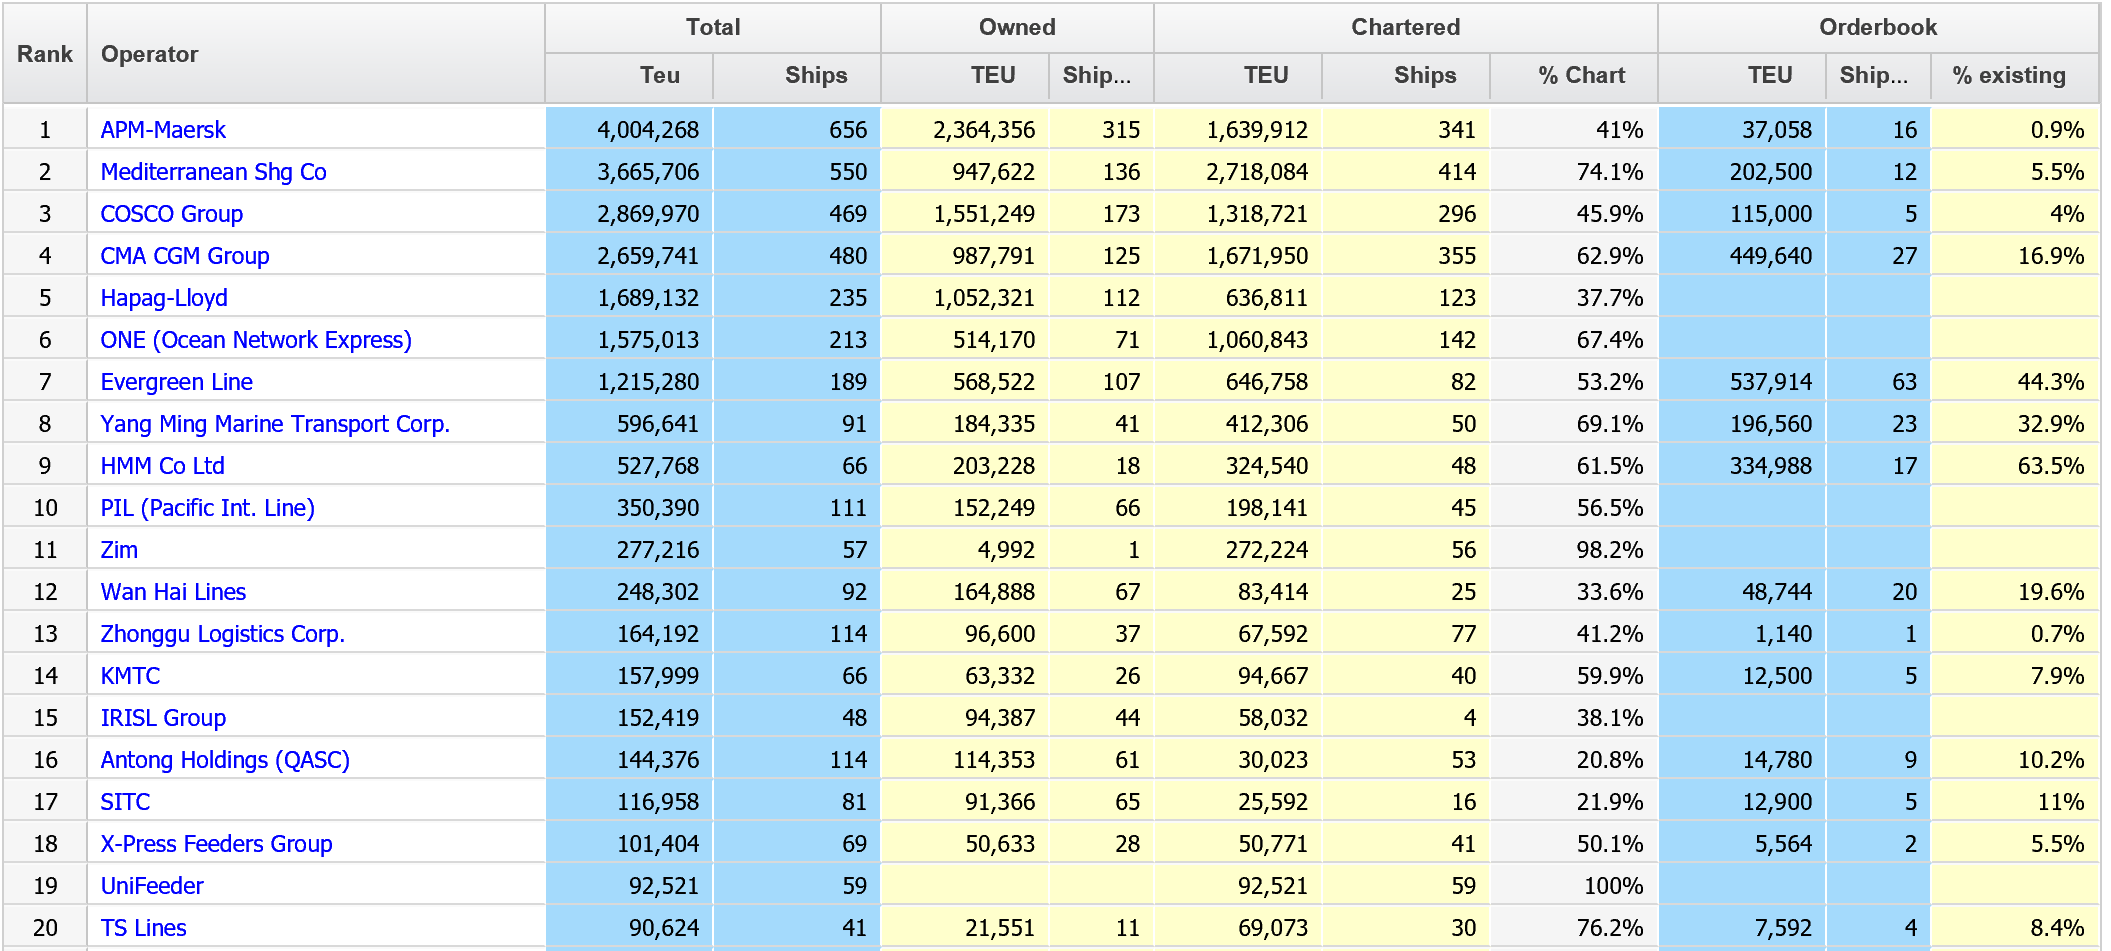
Task: Click the Evergreen Line link
Action: pos(176,382)
